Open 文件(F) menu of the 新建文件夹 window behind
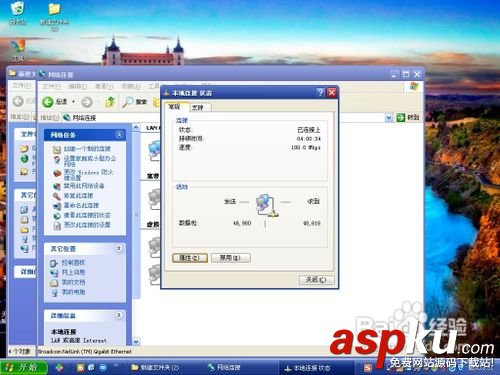The image size is (500, 375). tap(21, 86)
